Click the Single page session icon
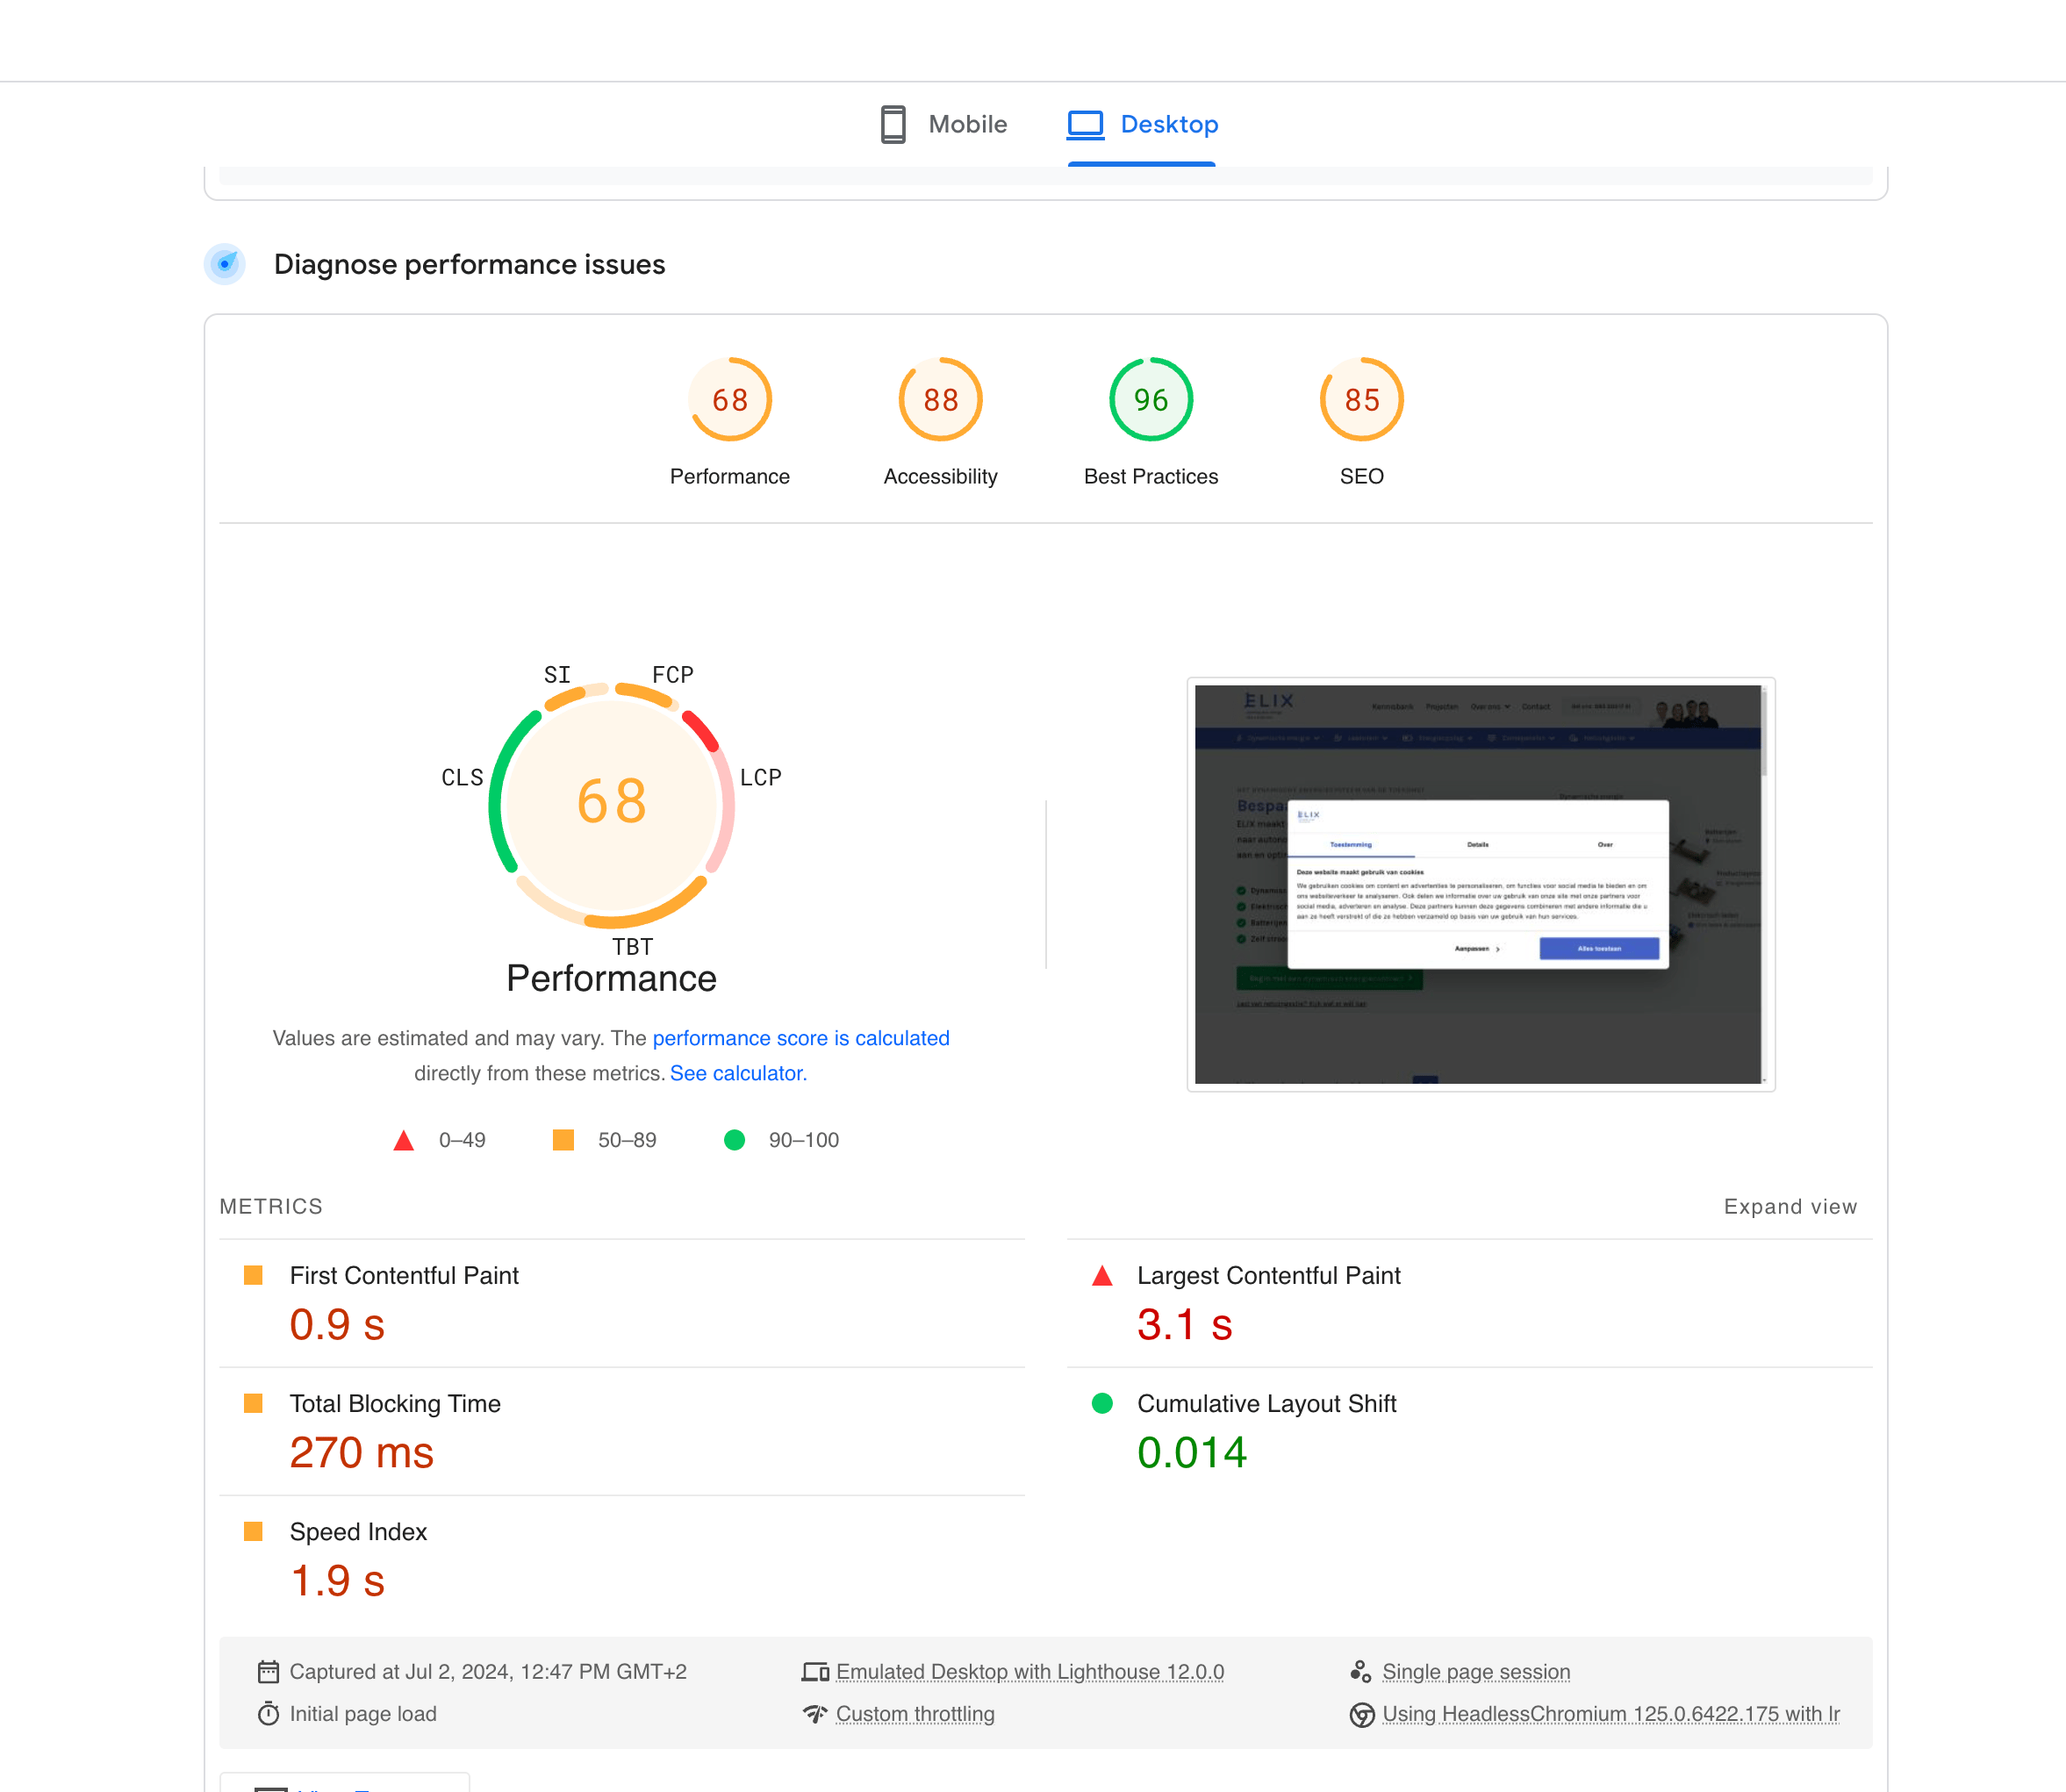The image size is (2066, 1792). 1360,1671
